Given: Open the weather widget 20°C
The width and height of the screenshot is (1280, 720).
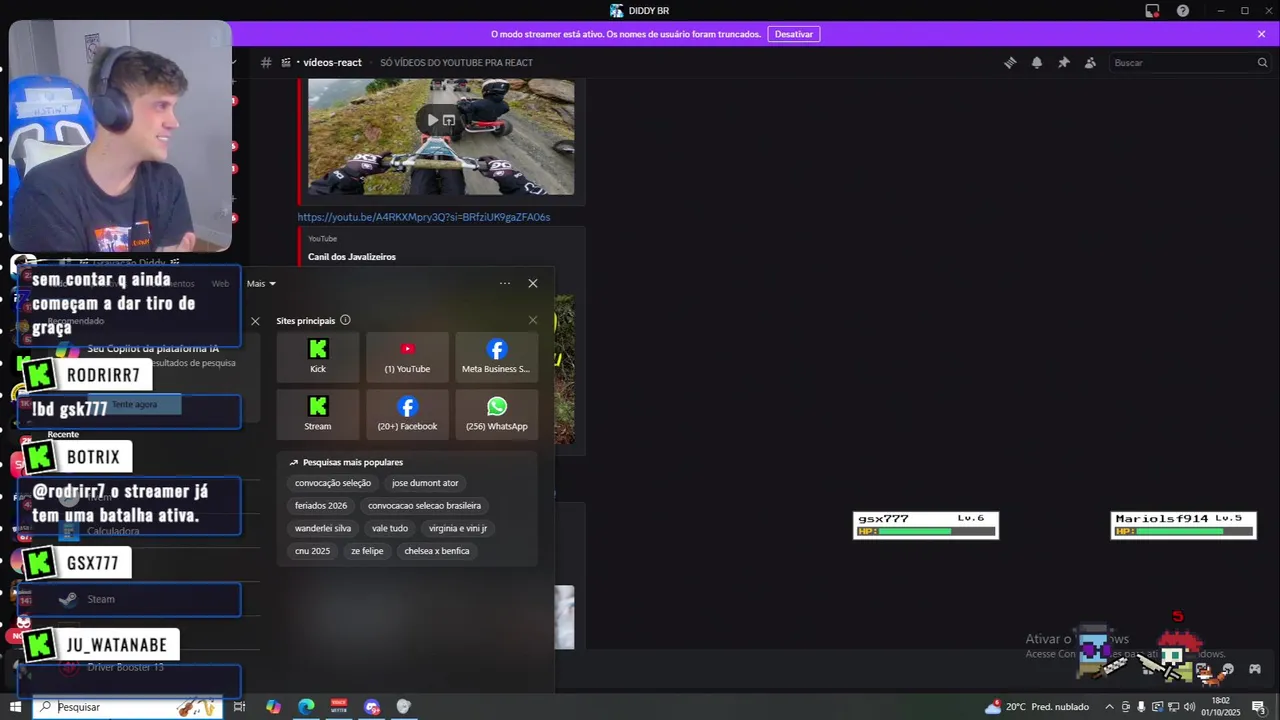Looking at the screenshot, I should [1037, 707].
